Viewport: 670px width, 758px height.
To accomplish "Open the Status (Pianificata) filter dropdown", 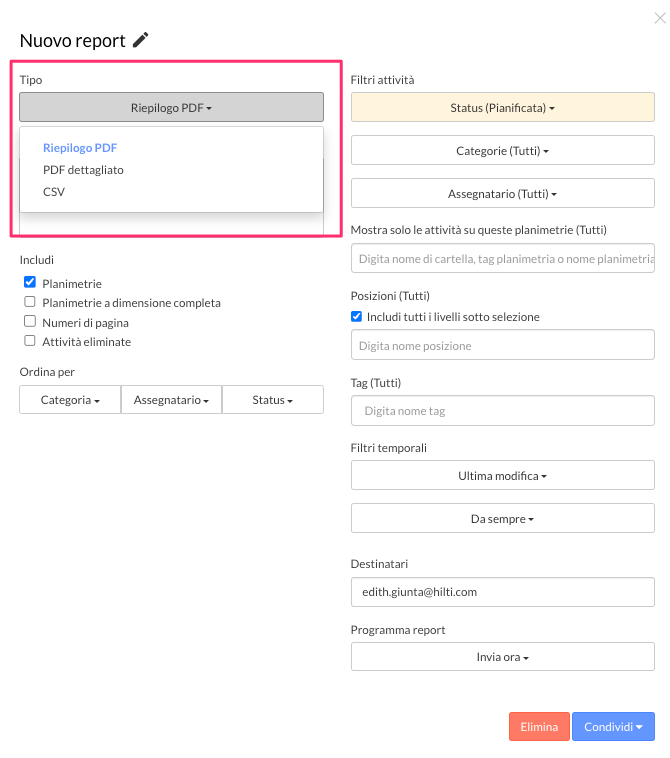I will pos(503,107).
